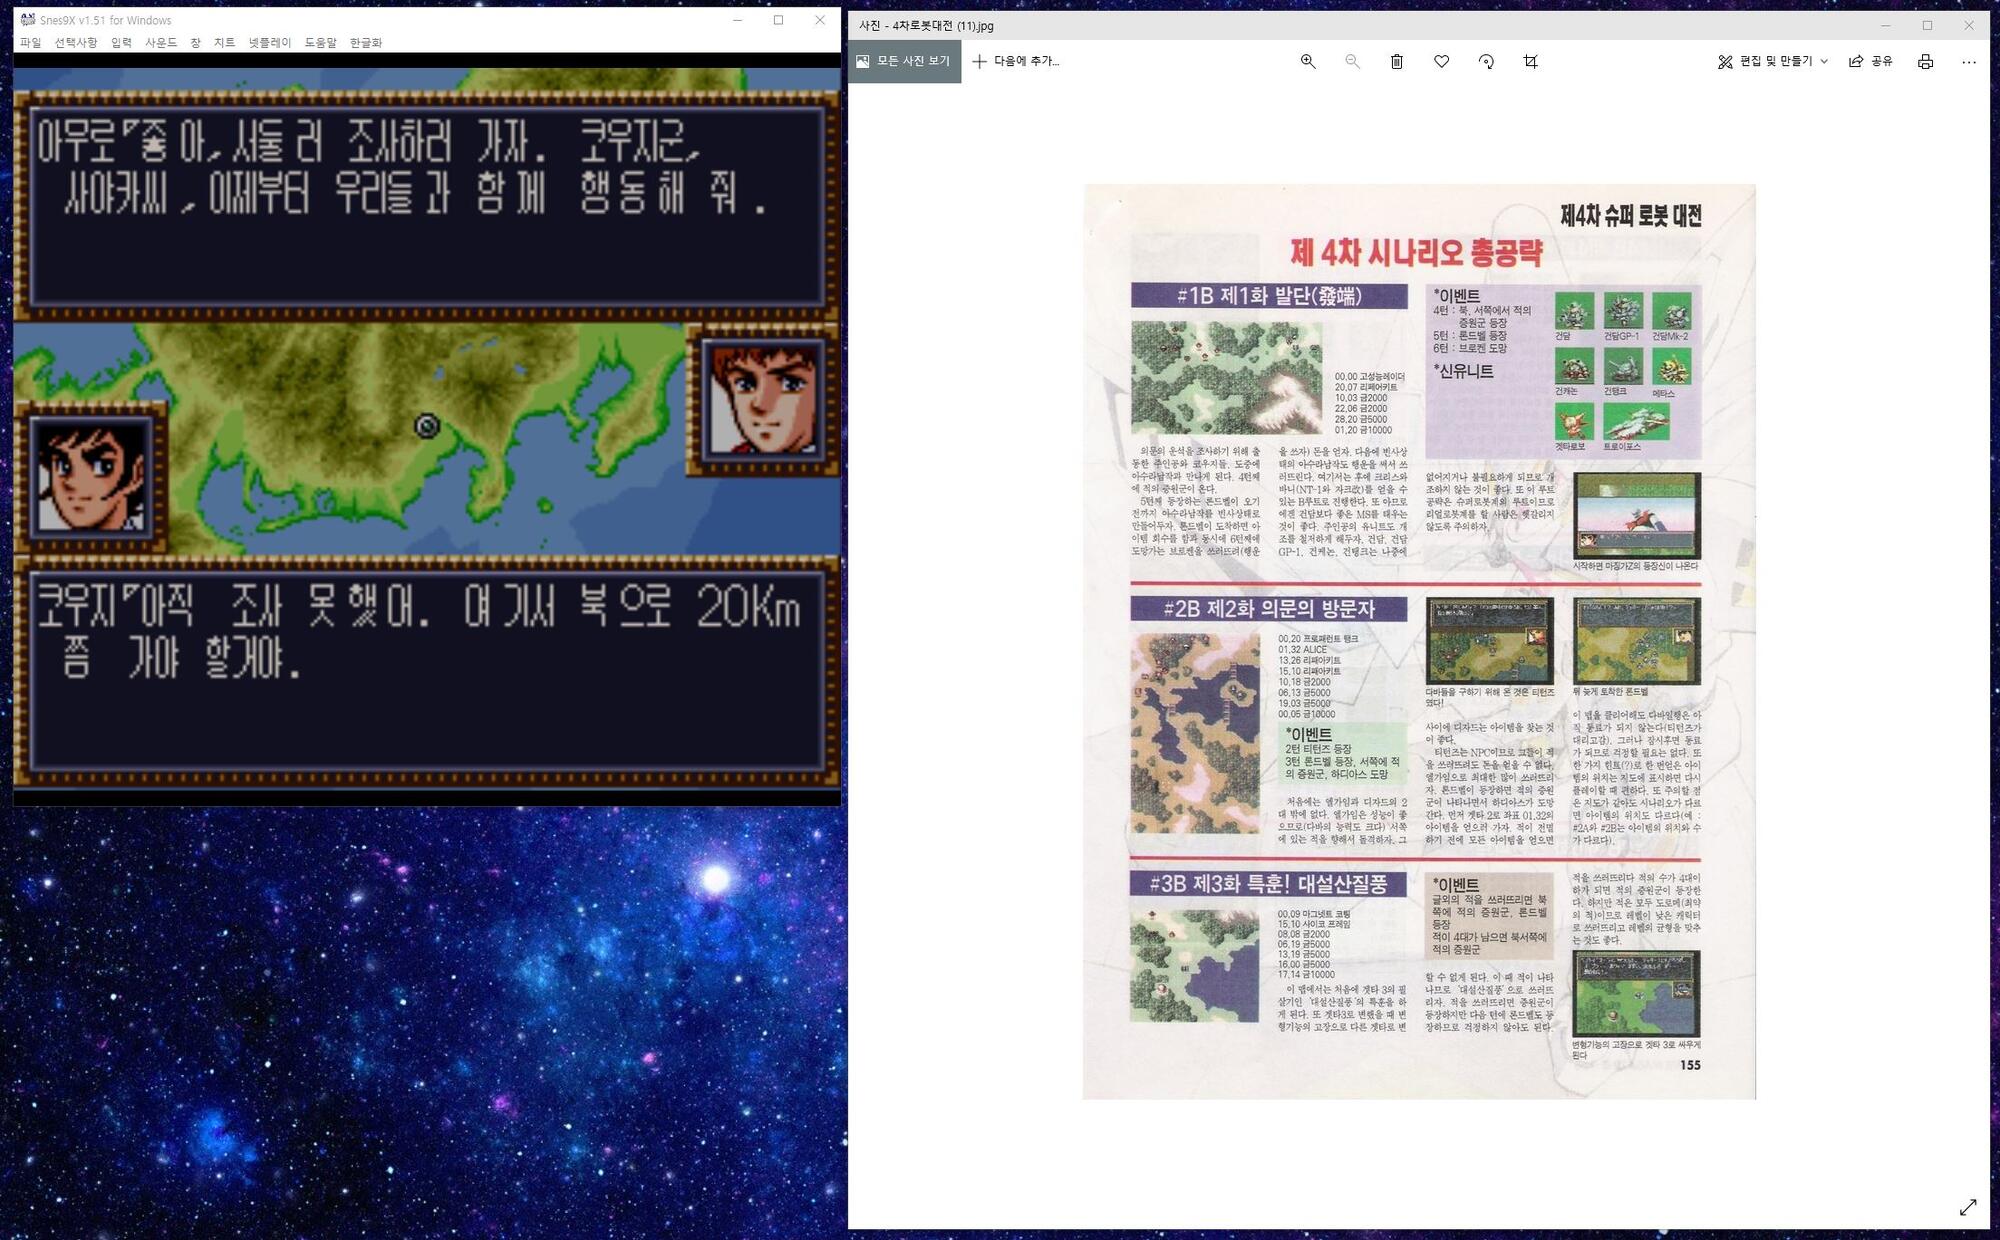Viewport: 2000px width, 1240px height.
Task: Open the crop tool icon
Action: pos(1530,62)
